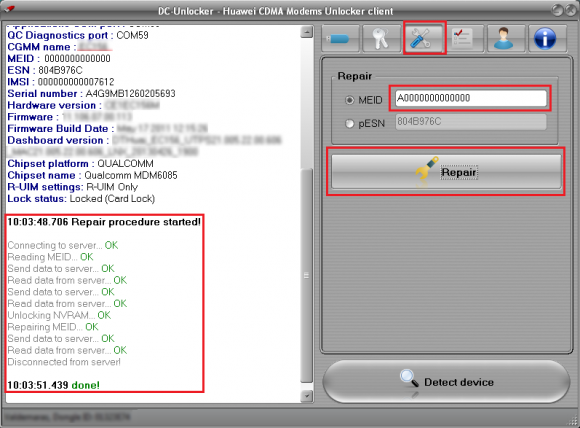Screen dimensions: 580x428
Task: Click the application logo in title bar
Action: 9,8
